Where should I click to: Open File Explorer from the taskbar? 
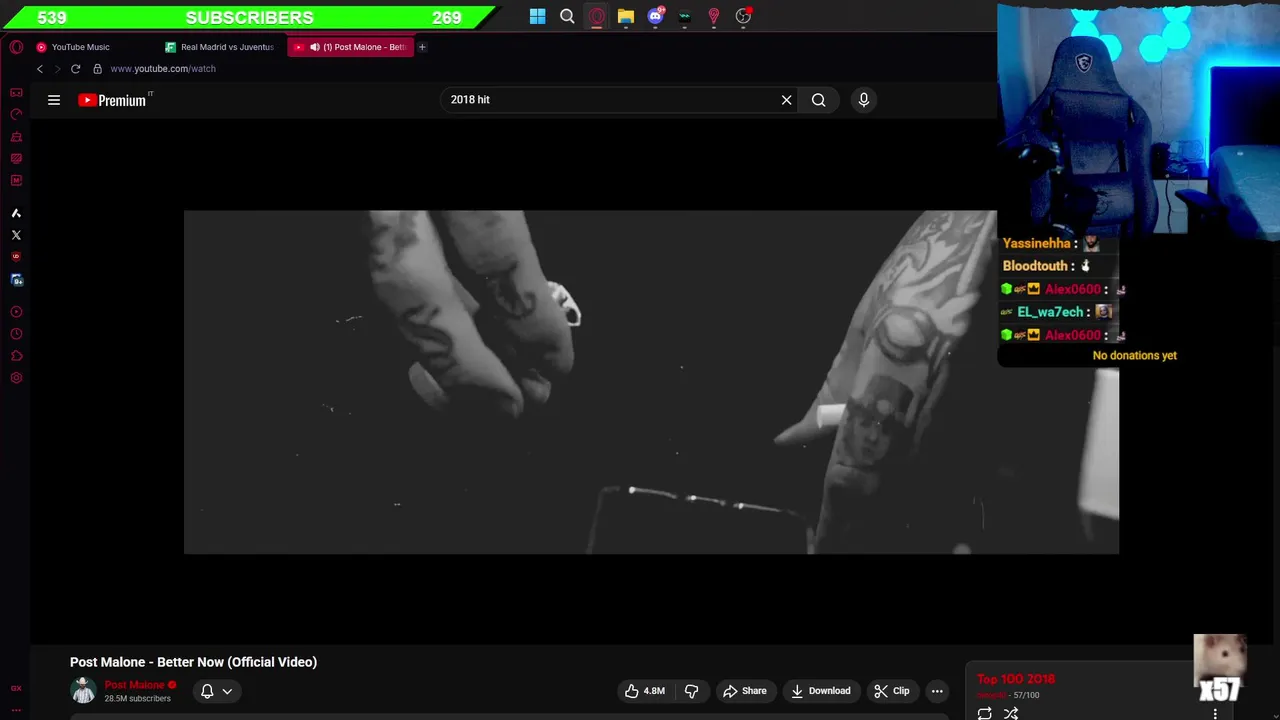click(626, 16)
